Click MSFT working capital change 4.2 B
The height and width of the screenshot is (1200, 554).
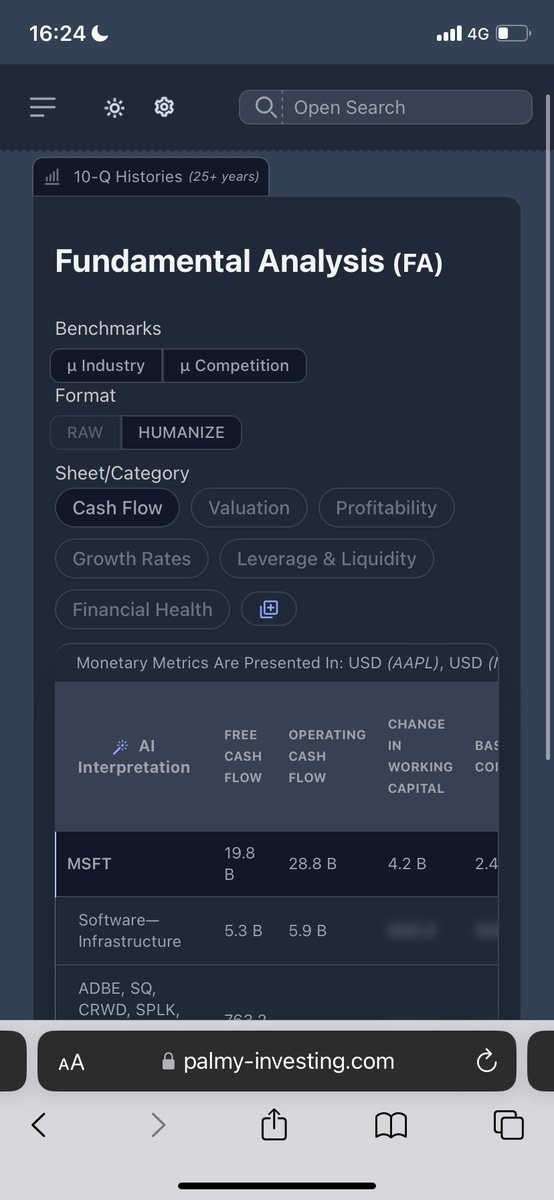click(x=407, y=863)
